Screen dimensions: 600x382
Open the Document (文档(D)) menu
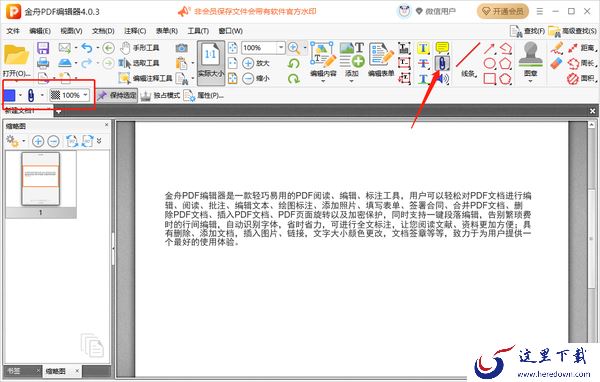(103, 31)
